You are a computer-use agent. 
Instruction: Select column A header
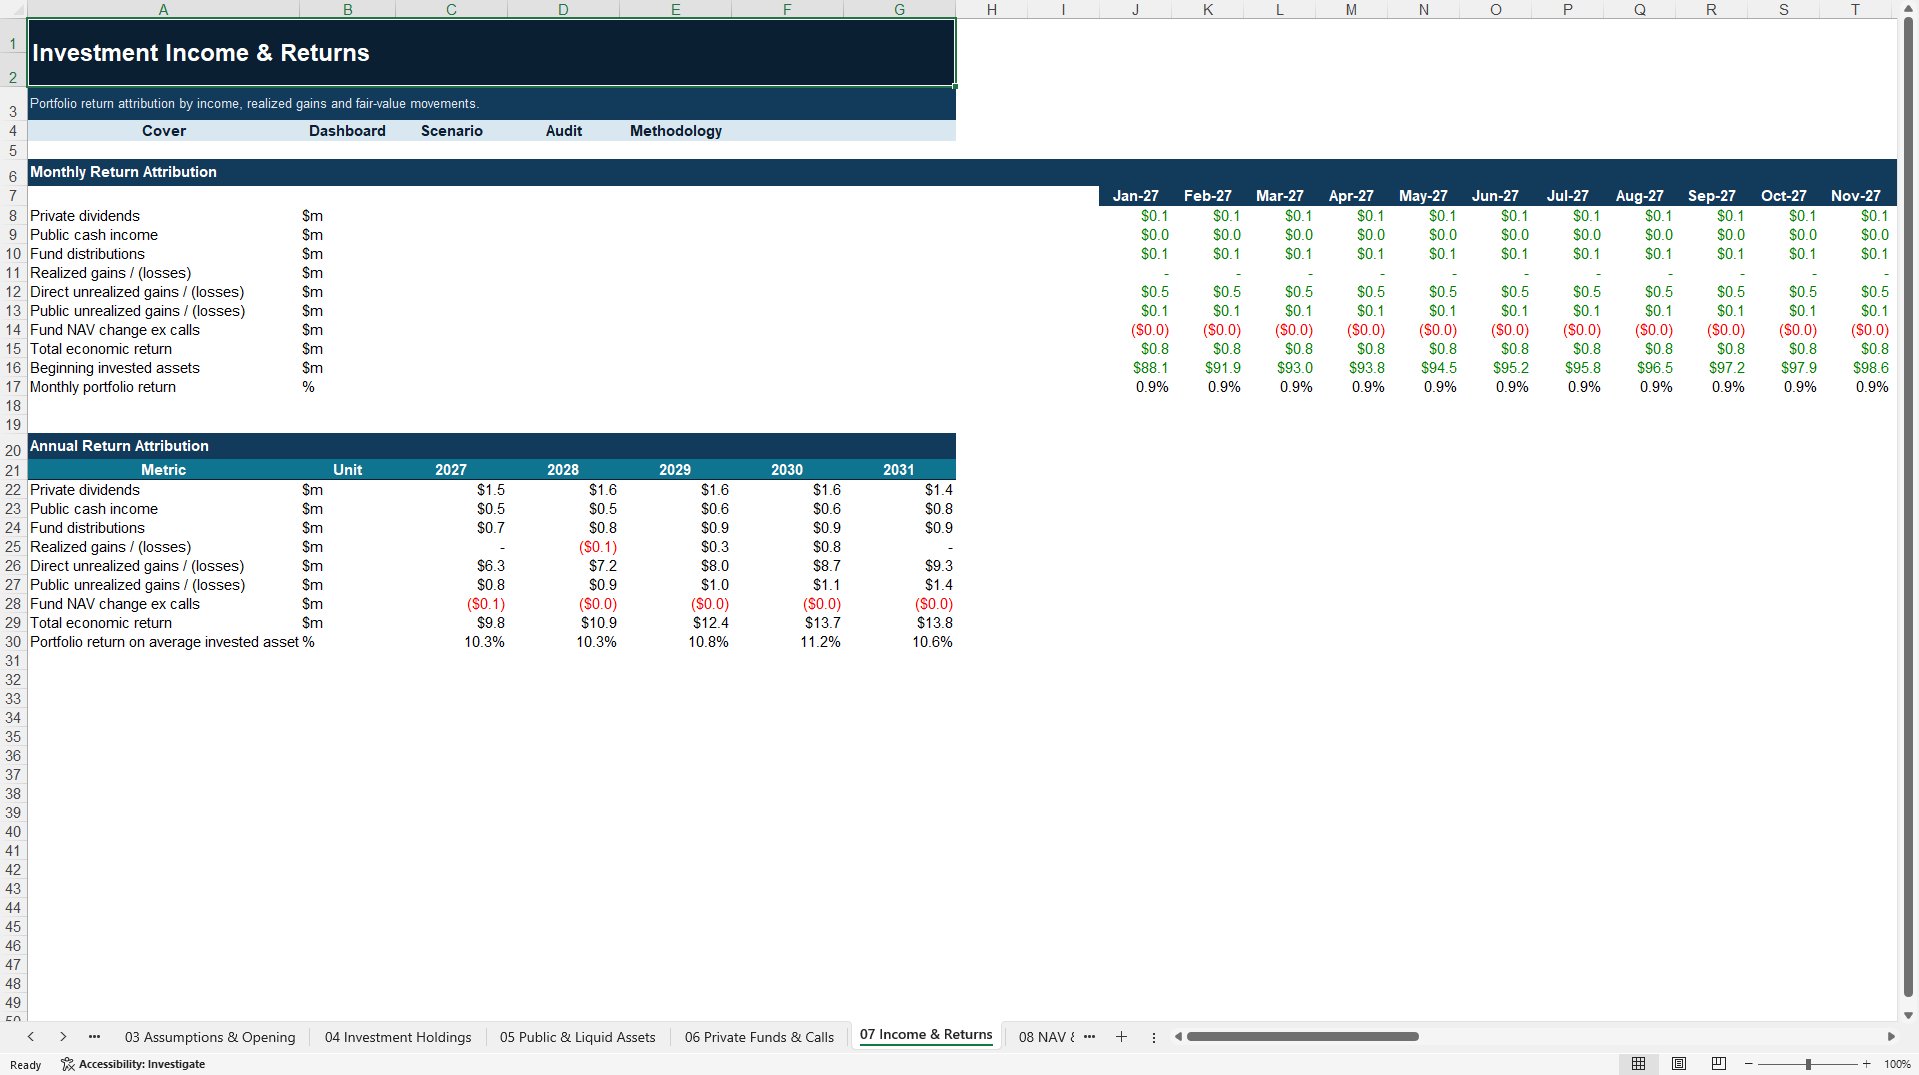click(164, 9)
